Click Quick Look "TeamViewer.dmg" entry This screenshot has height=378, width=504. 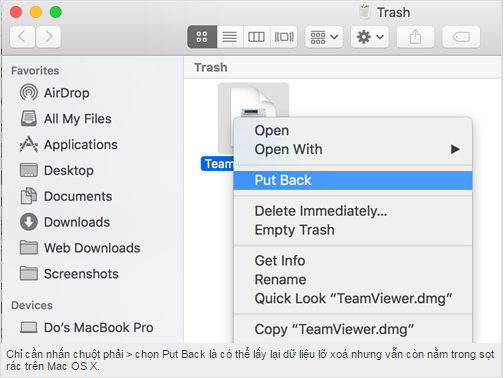[353, 298]
